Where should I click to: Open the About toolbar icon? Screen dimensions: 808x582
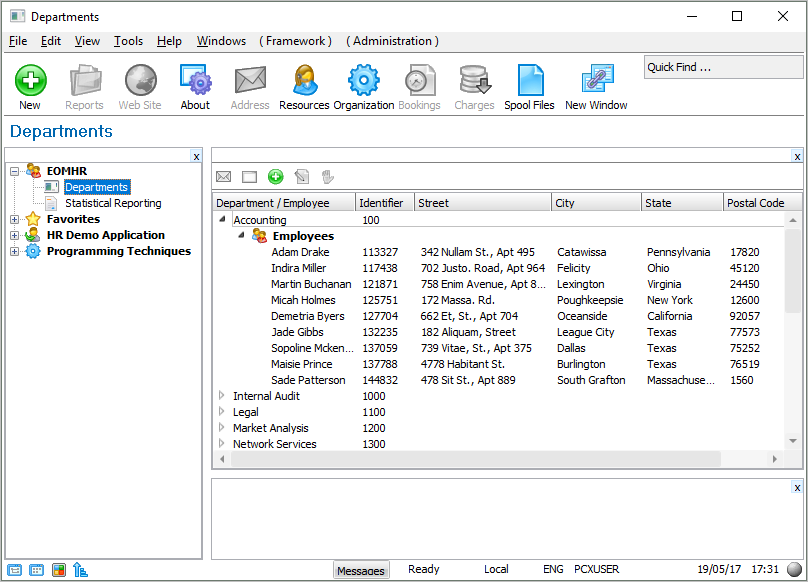pos(195,80)
